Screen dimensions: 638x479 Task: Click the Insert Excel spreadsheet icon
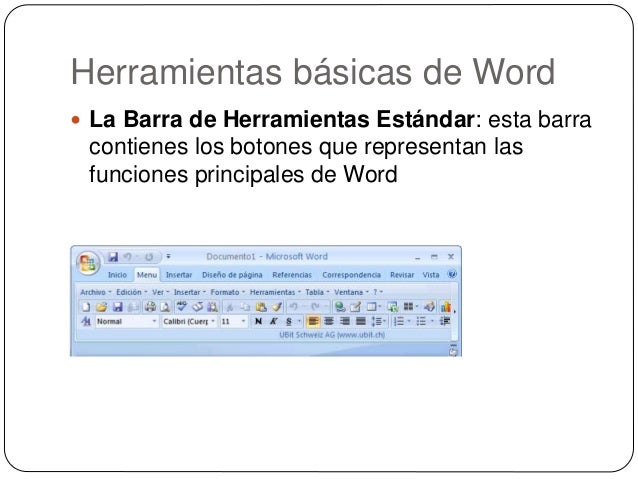tap(393, 307)
